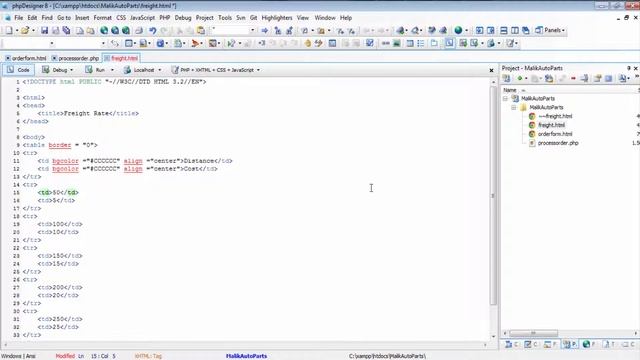Viewport: 640px width, 360px height.
Task: Click the split horizontal layout icon
Action: pyautogui.click(x=504, y=30)
